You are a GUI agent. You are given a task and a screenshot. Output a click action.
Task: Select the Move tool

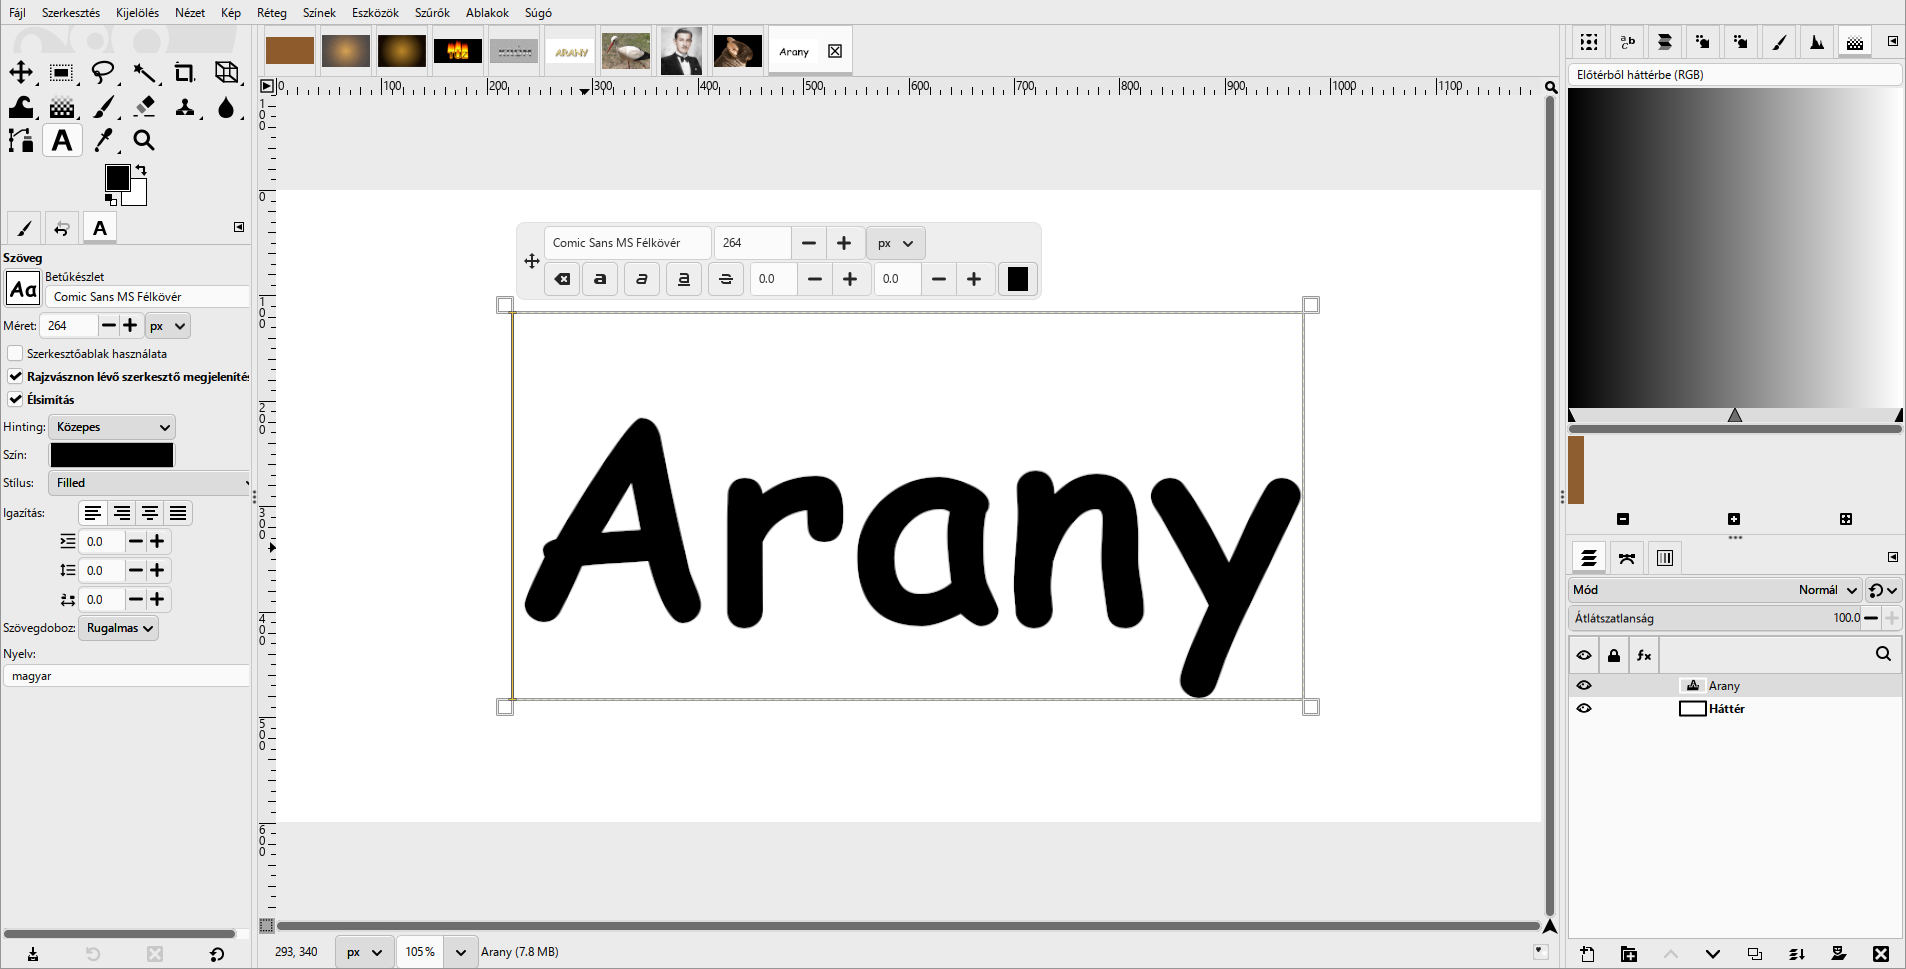(x=21, y=72)
